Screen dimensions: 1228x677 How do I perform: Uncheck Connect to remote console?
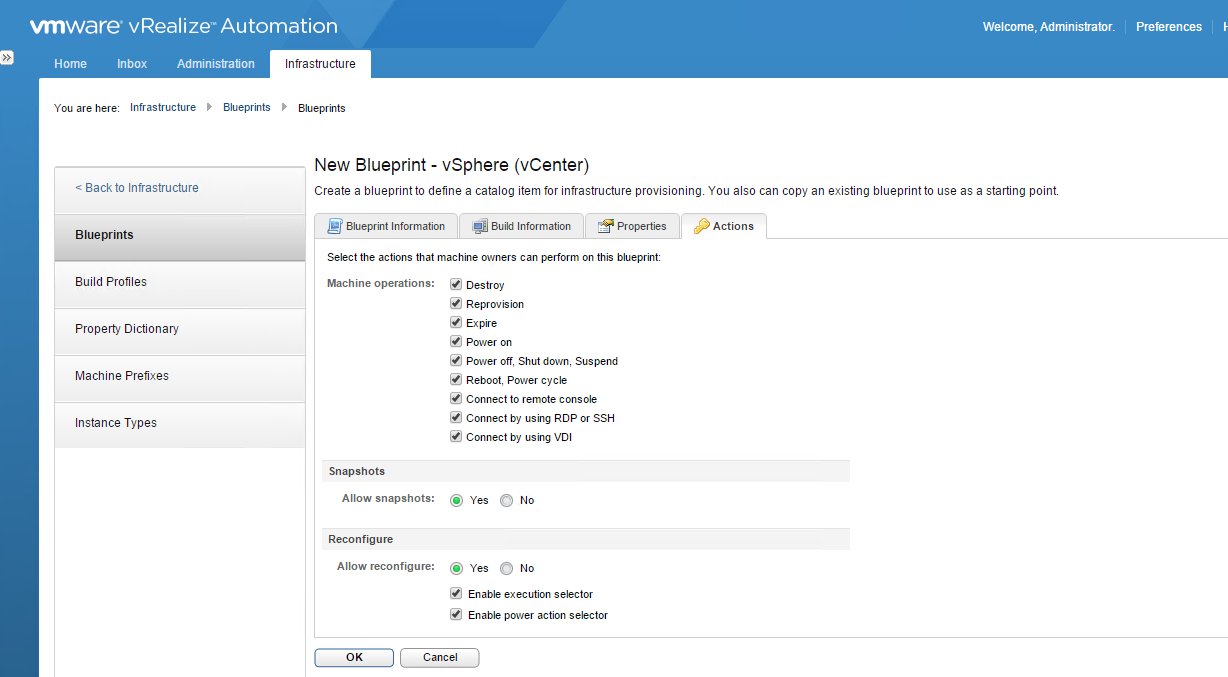456,399
